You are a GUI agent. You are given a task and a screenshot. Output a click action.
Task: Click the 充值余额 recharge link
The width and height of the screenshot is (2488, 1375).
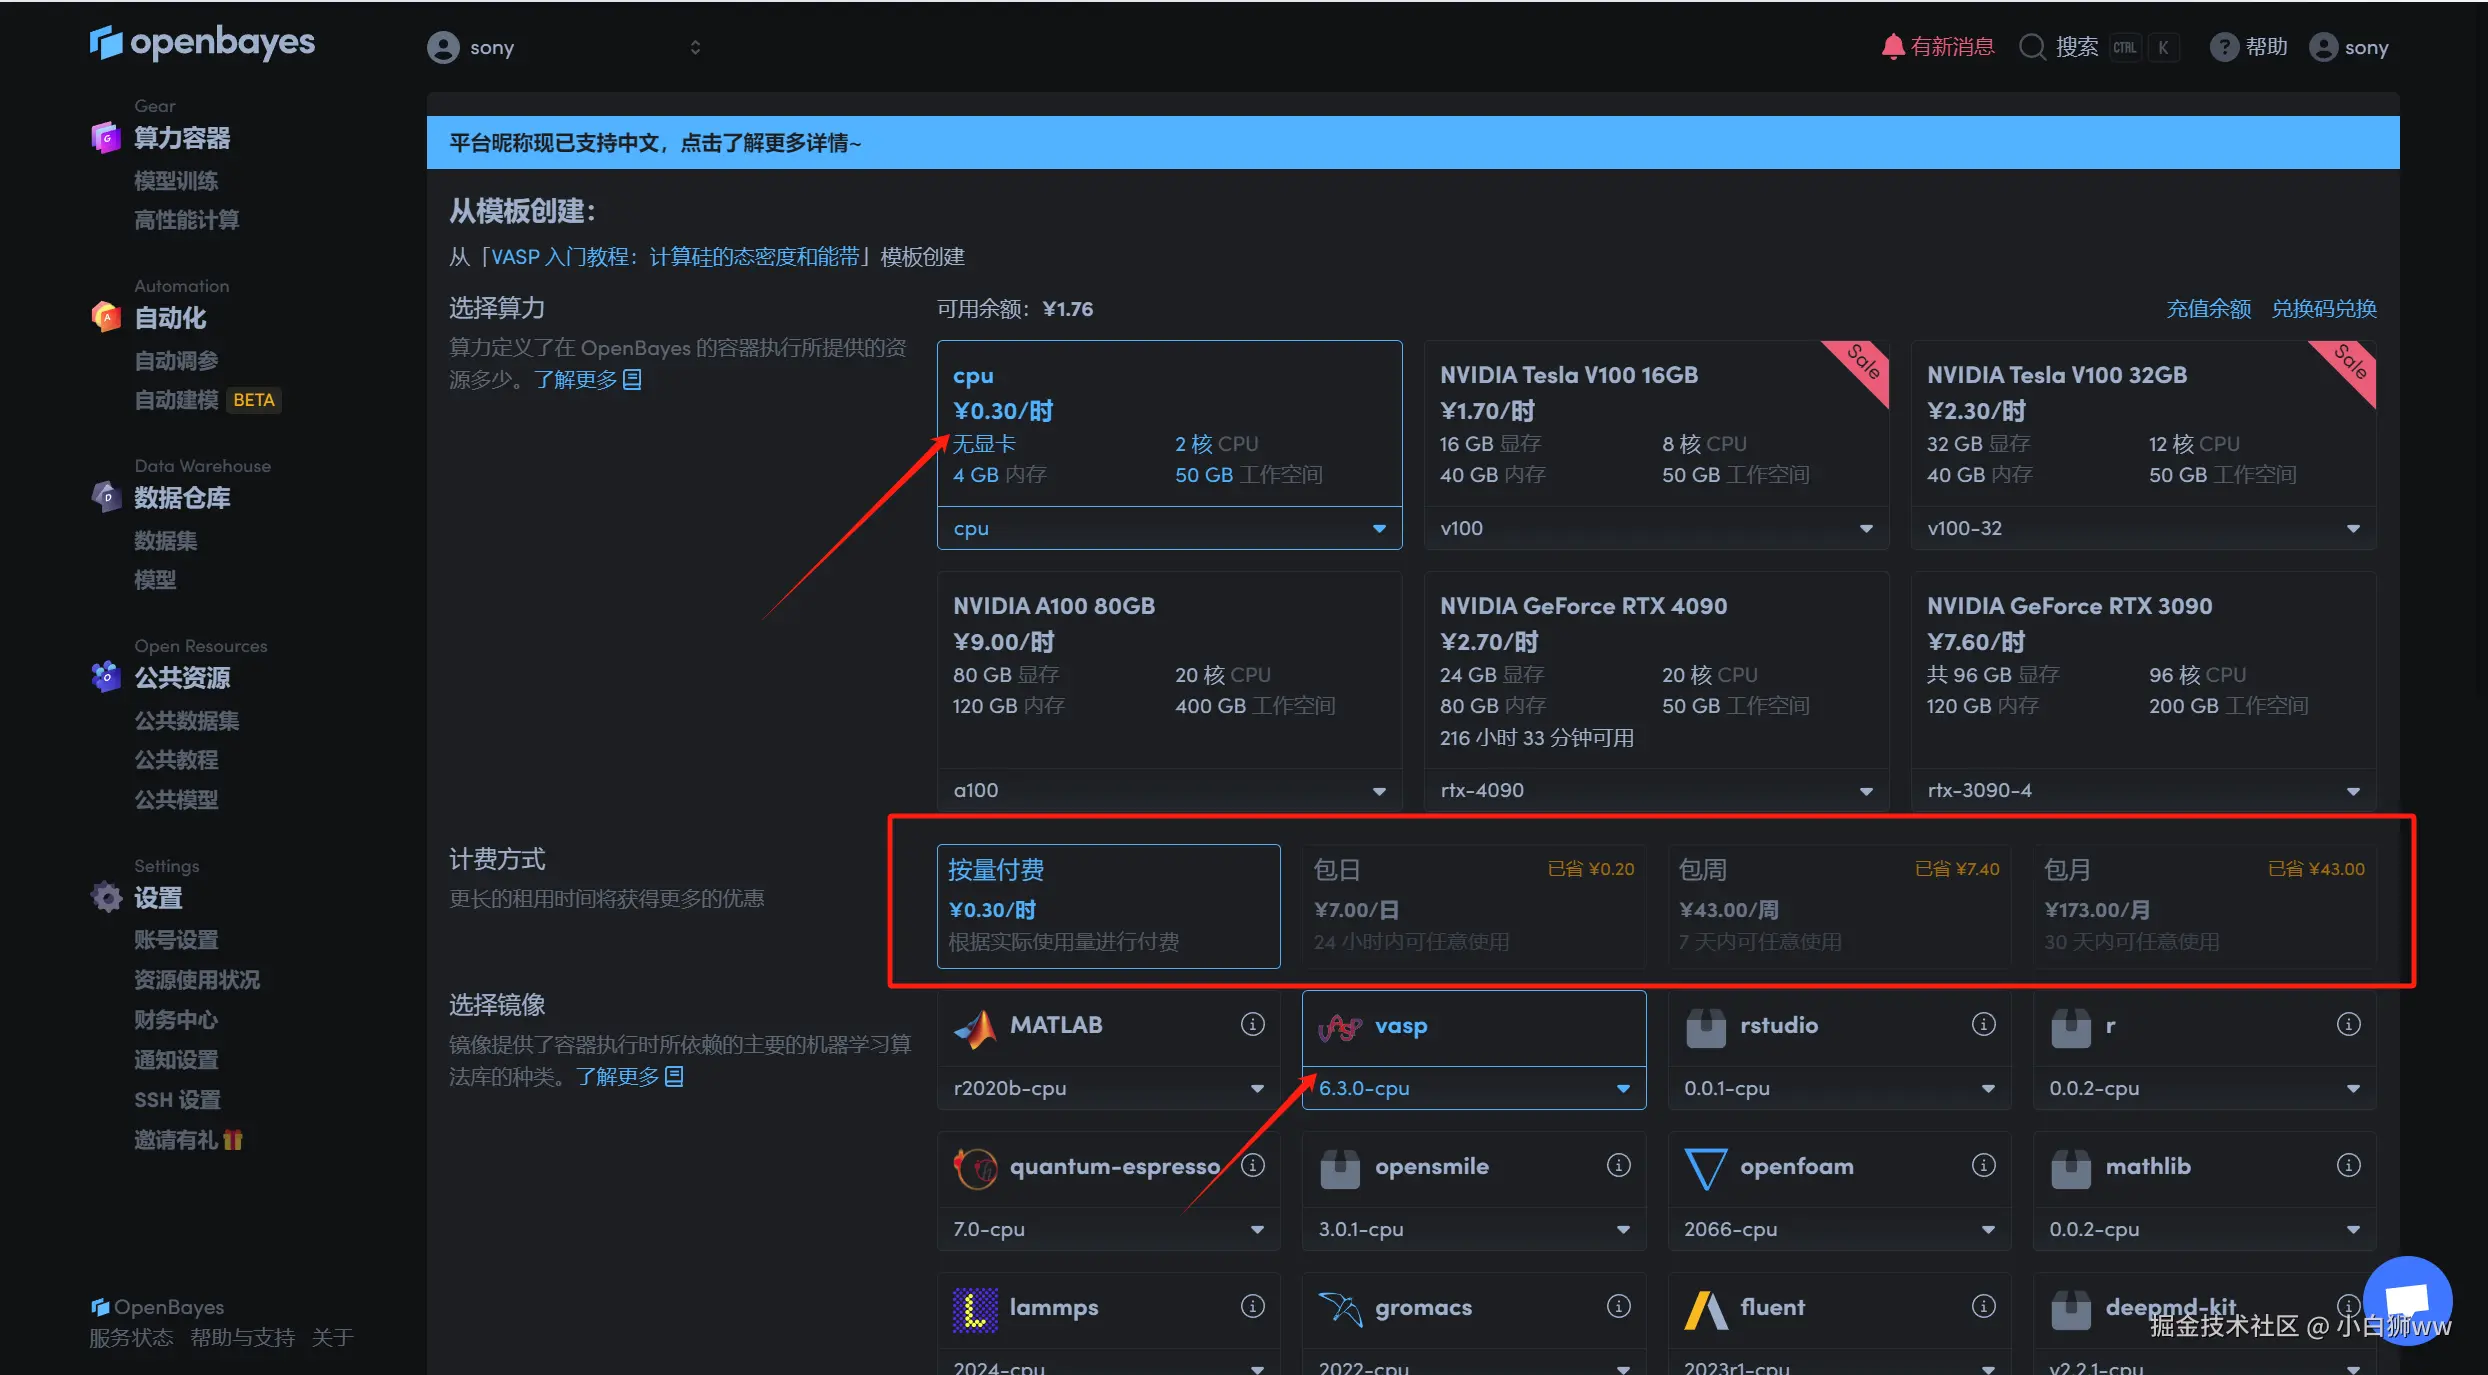click(x=2208, y=309)
